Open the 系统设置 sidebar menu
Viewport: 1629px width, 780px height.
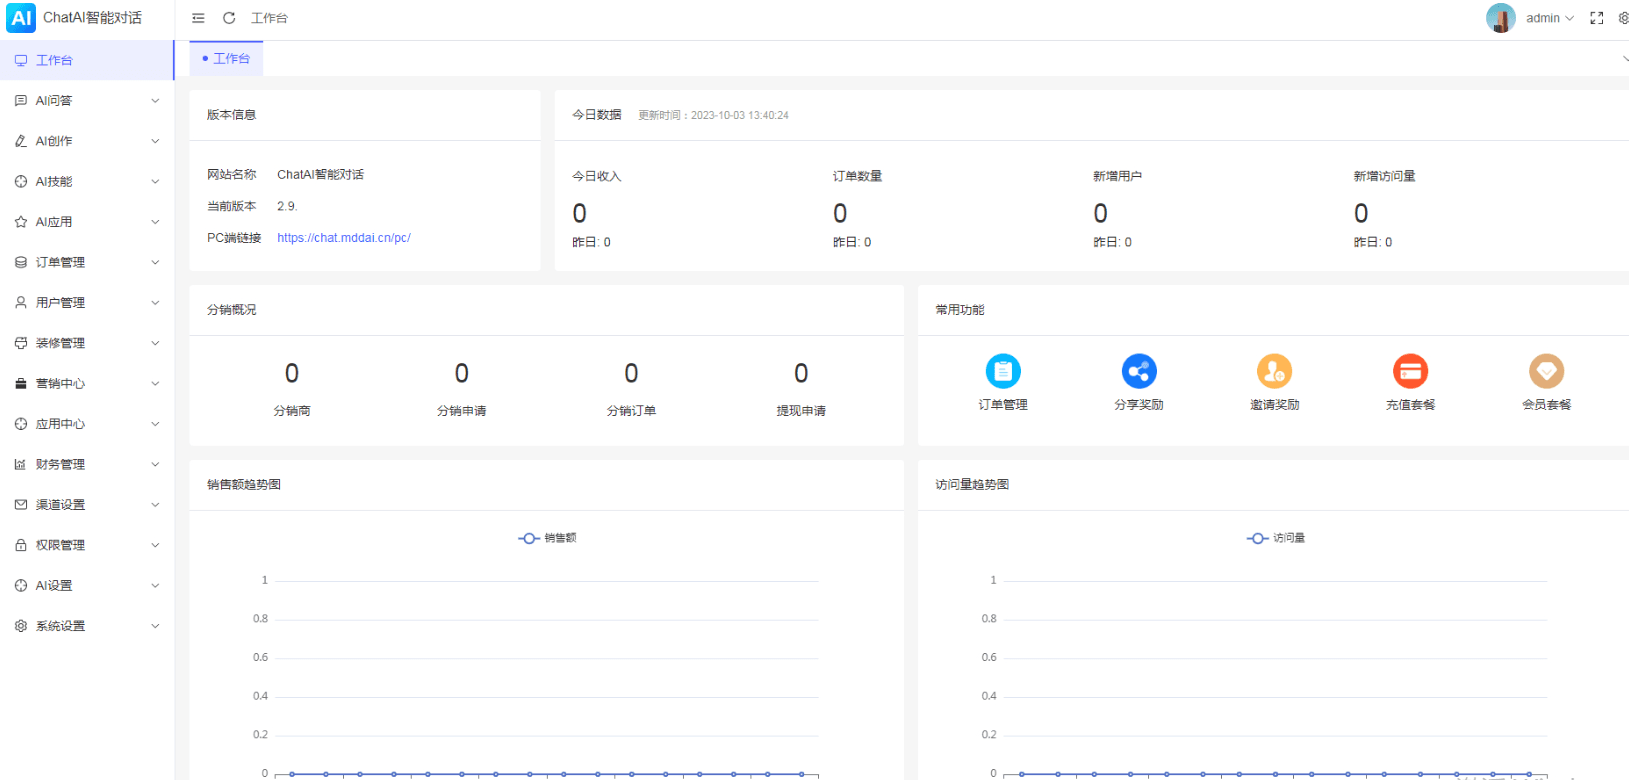click(87, 626)
